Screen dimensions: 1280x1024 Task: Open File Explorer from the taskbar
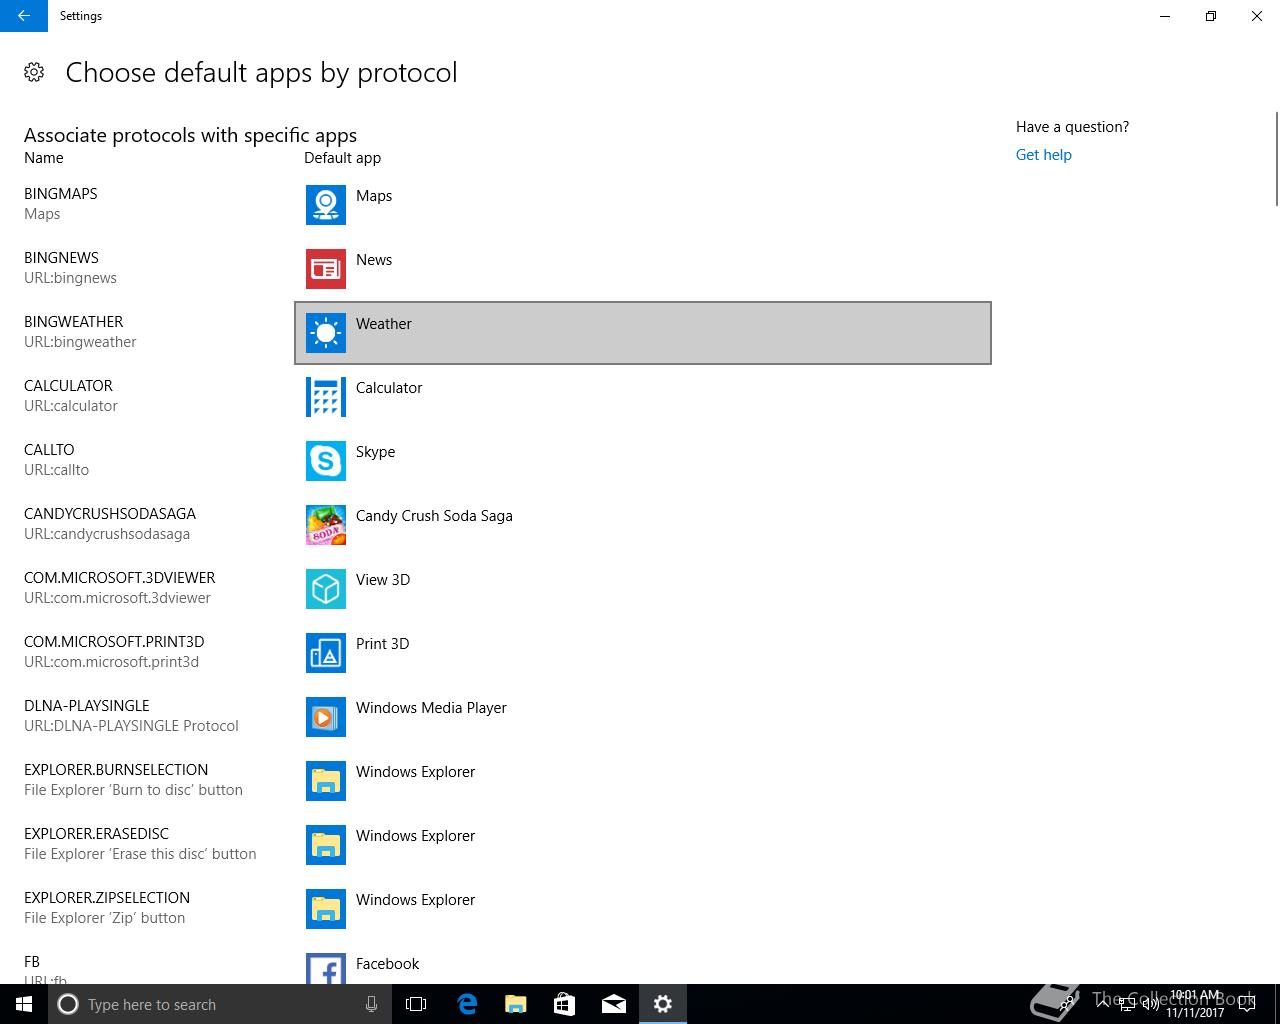pyautogui.click(x=516, y=1004)
